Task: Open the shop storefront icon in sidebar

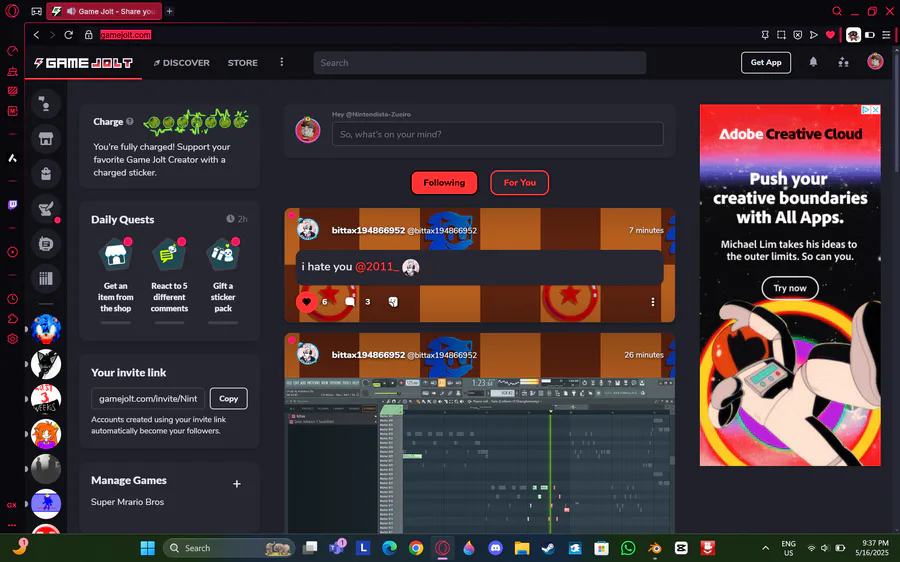Action: click(x=46, y=139)
